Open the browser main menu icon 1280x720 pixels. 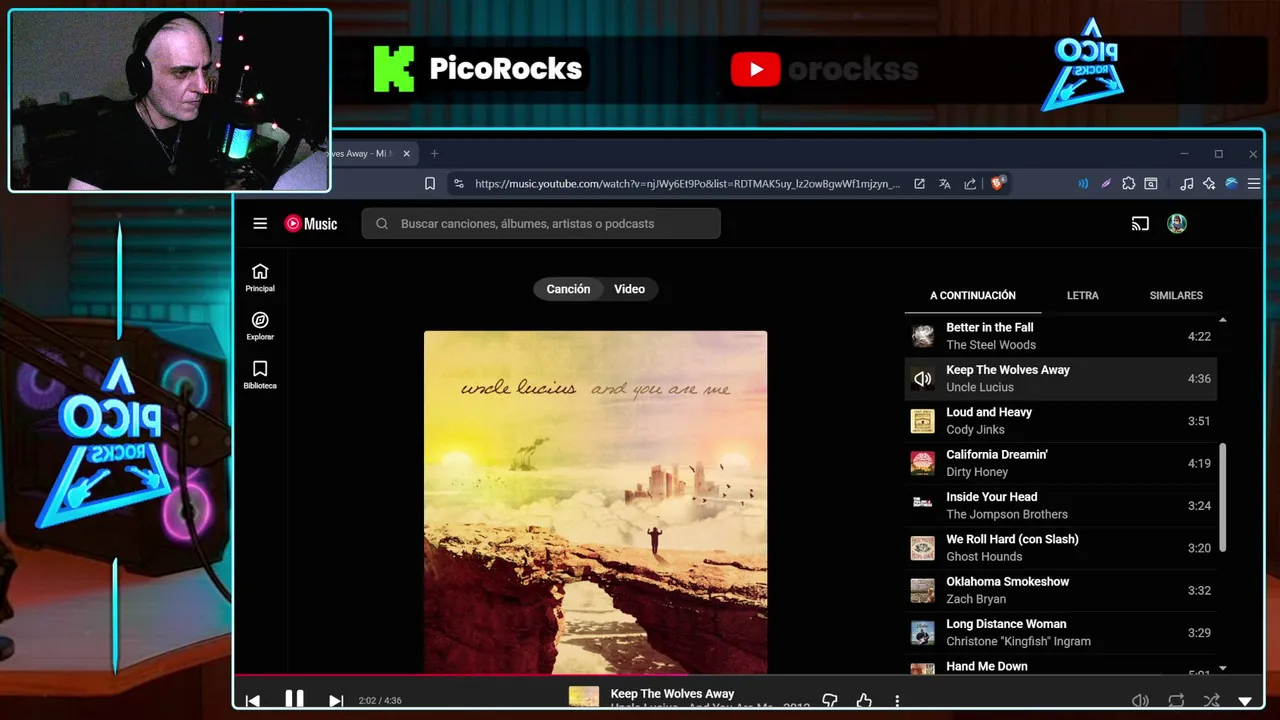point(1254,184)
